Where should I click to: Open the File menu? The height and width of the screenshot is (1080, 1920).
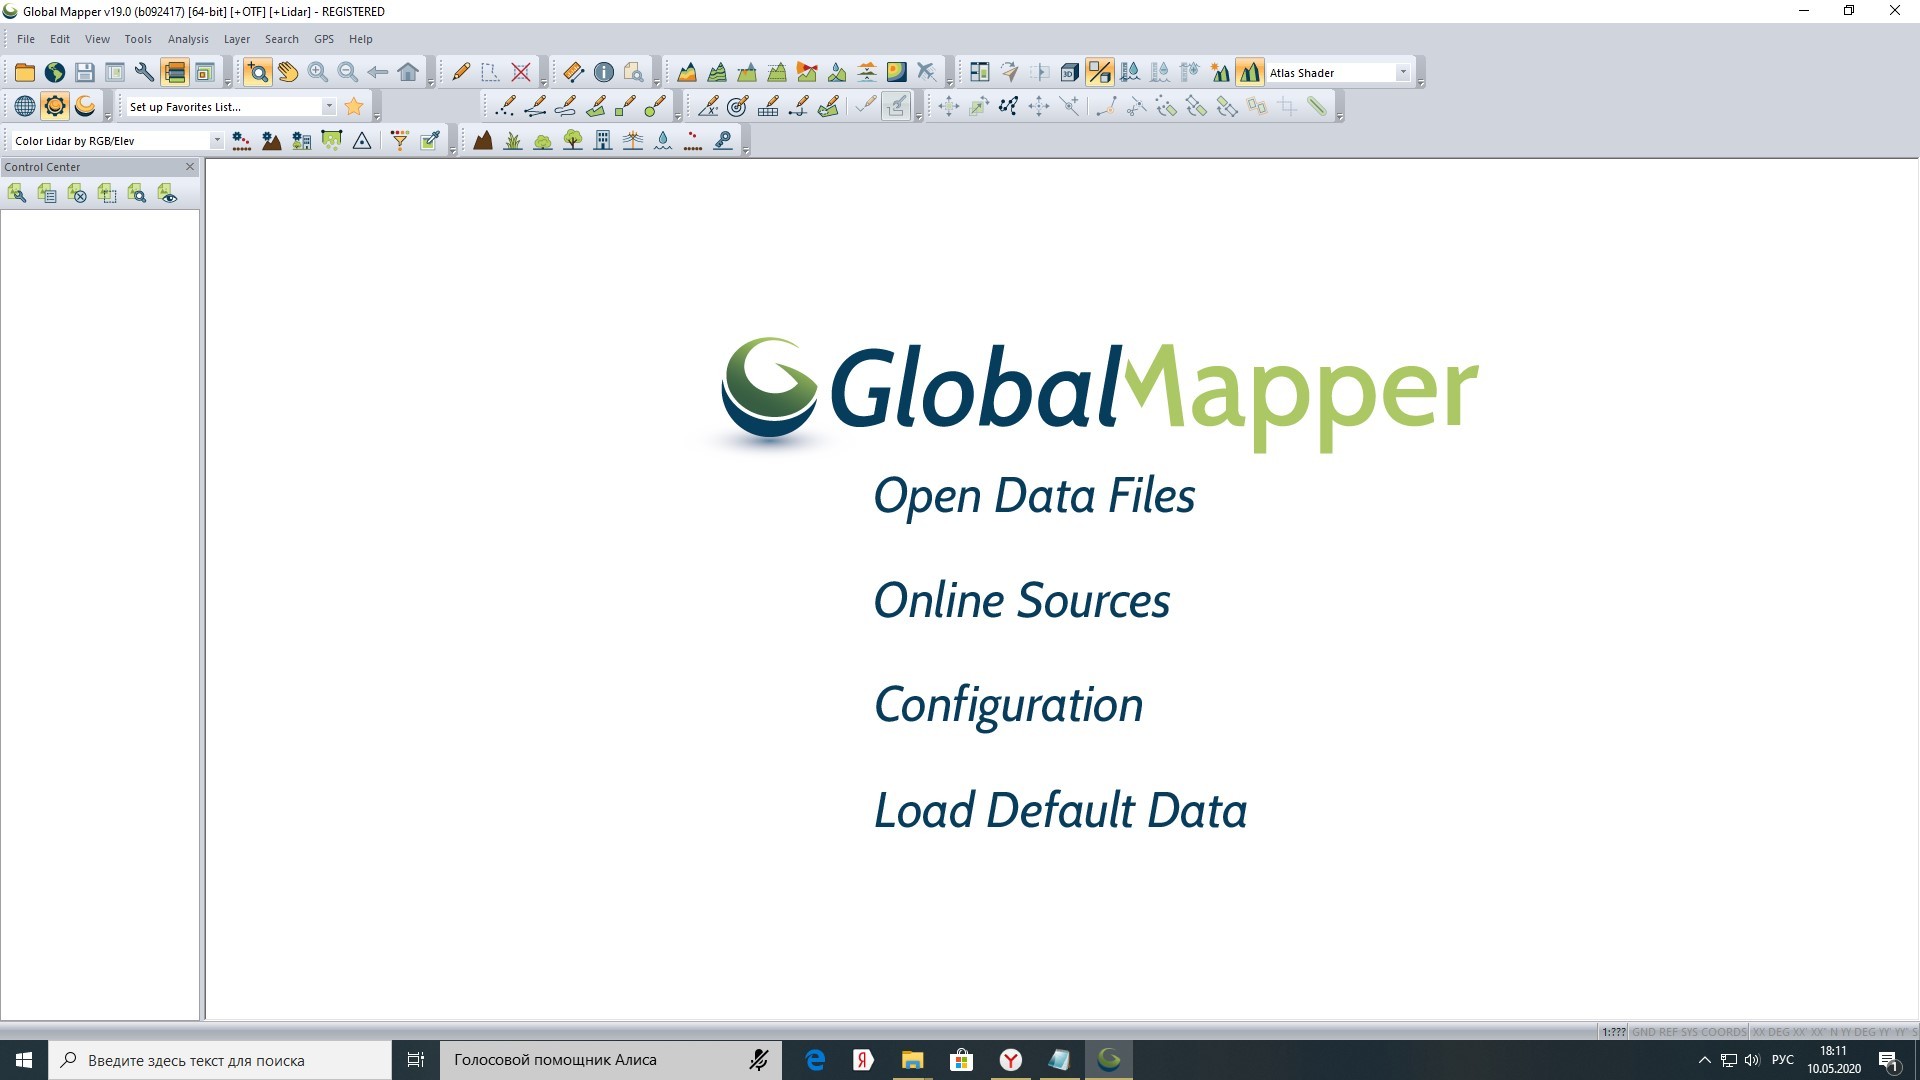coord(26,39)
